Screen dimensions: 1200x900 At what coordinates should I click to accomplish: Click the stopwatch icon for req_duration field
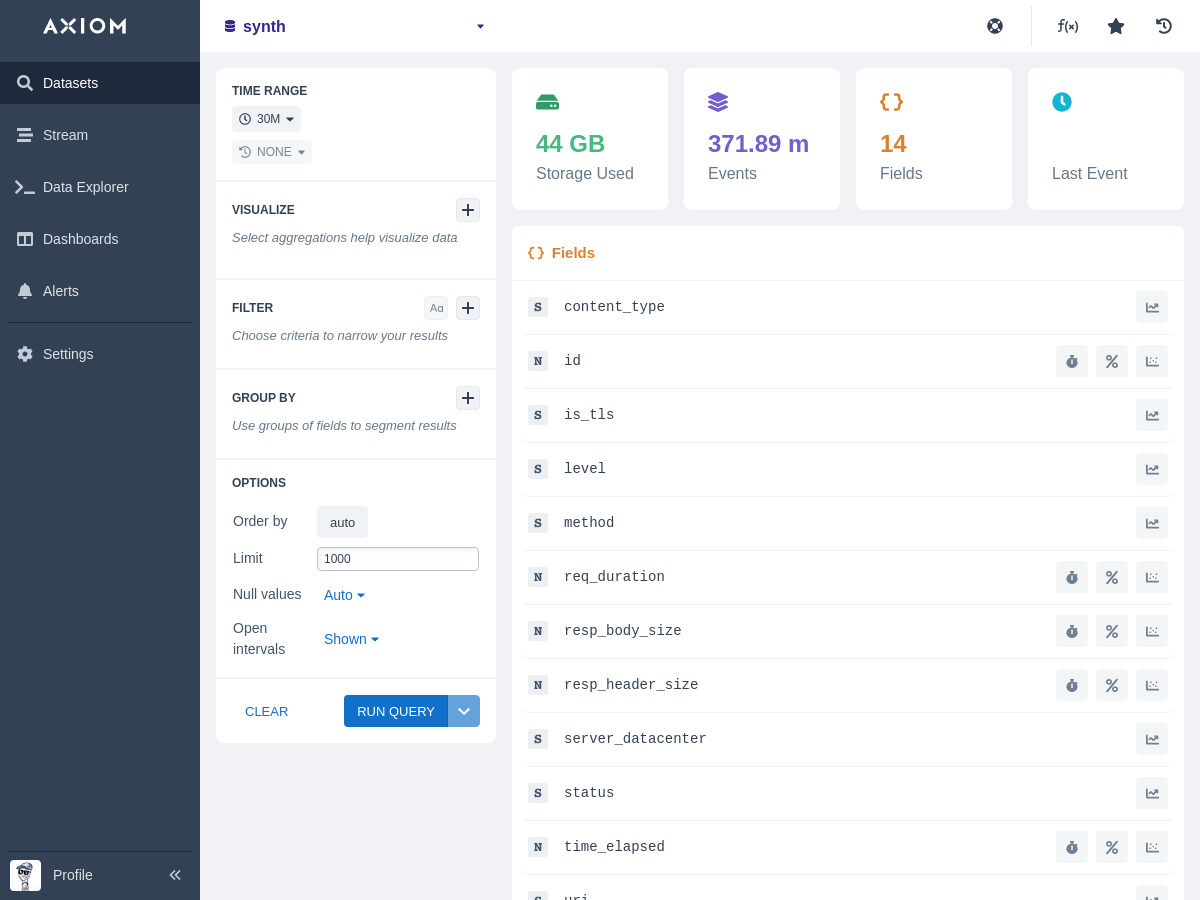1072,577
